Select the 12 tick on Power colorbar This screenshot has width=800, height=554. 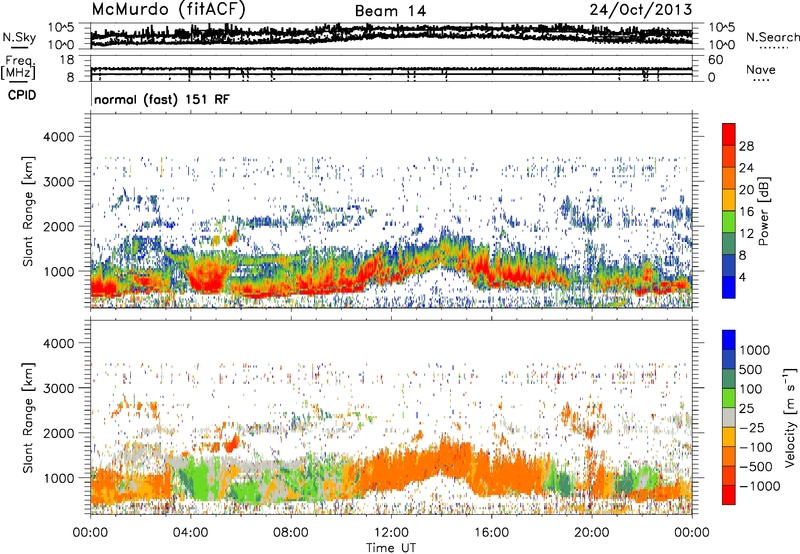(x=745, y=234)
